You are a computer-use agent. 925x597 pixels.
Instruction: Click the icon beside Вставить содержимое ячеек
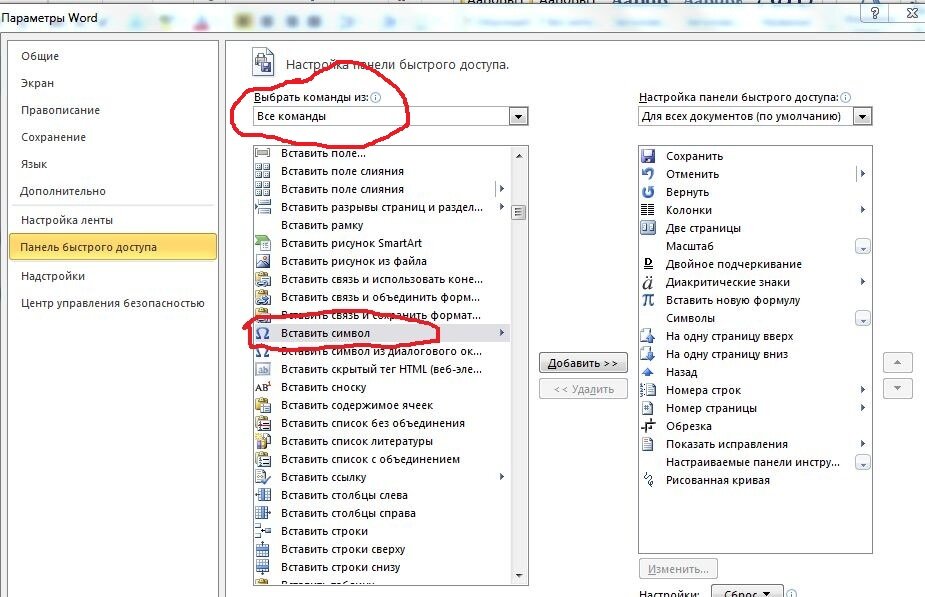point(263,405)
